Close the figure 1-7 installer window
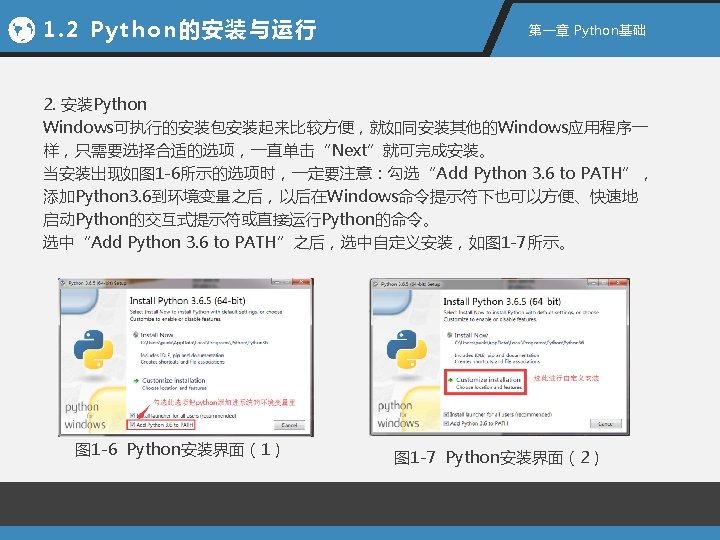 pyautogui.click(x=618, y=282)
